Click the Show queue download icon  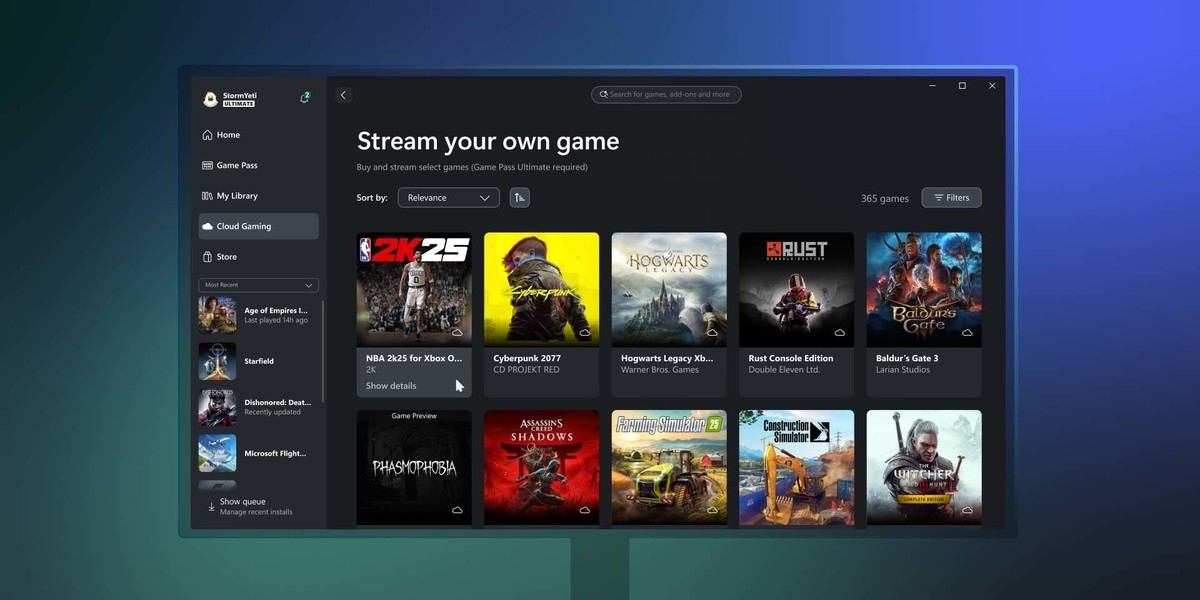point(211,507)
